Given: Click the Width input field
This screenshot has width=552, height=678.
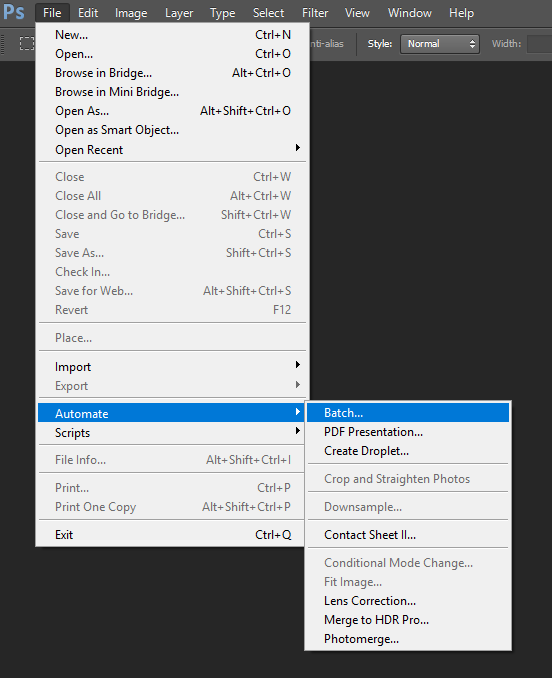Looking at the screenshot, I should click(539, 44).
